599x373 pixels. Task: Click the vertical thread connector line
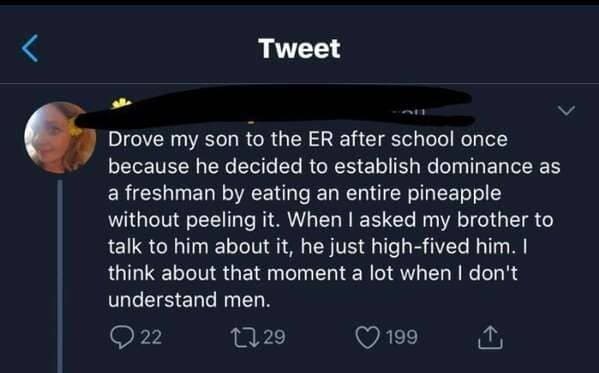pyautogui.click(x=60, y=276)
